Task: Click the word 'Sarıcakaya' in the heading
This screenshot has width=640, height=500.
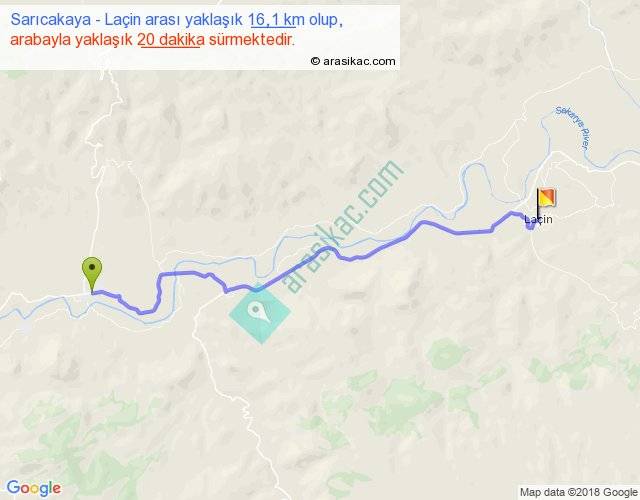Action: pos(51,20)
